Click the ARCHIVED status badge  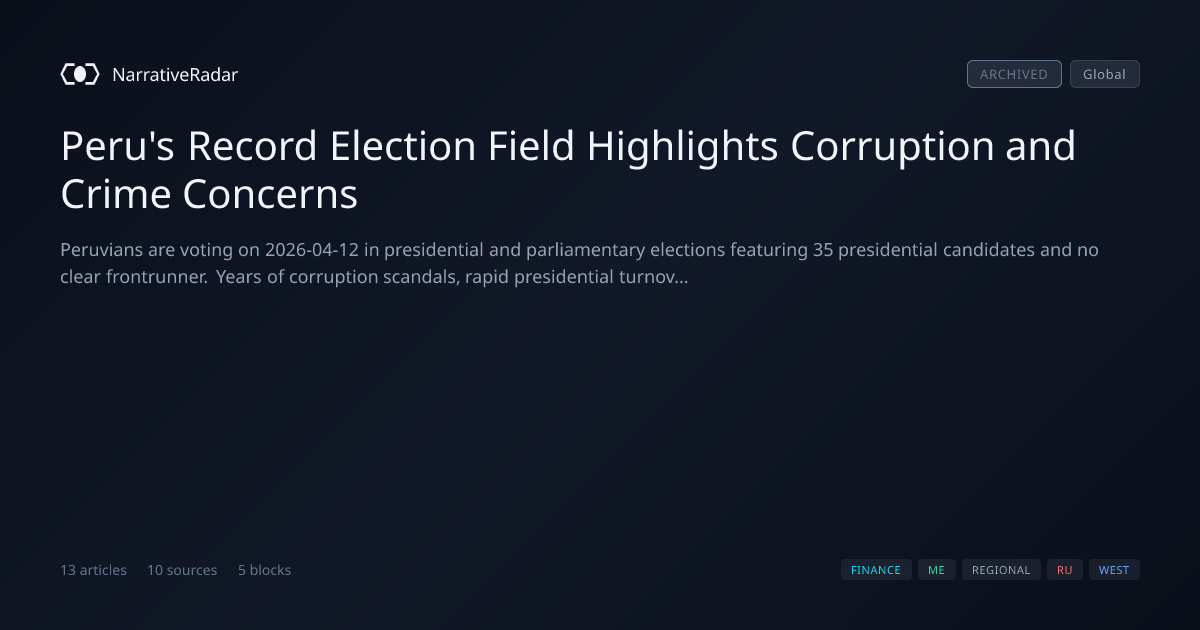pyautogui.click(x=1014, y=74)
